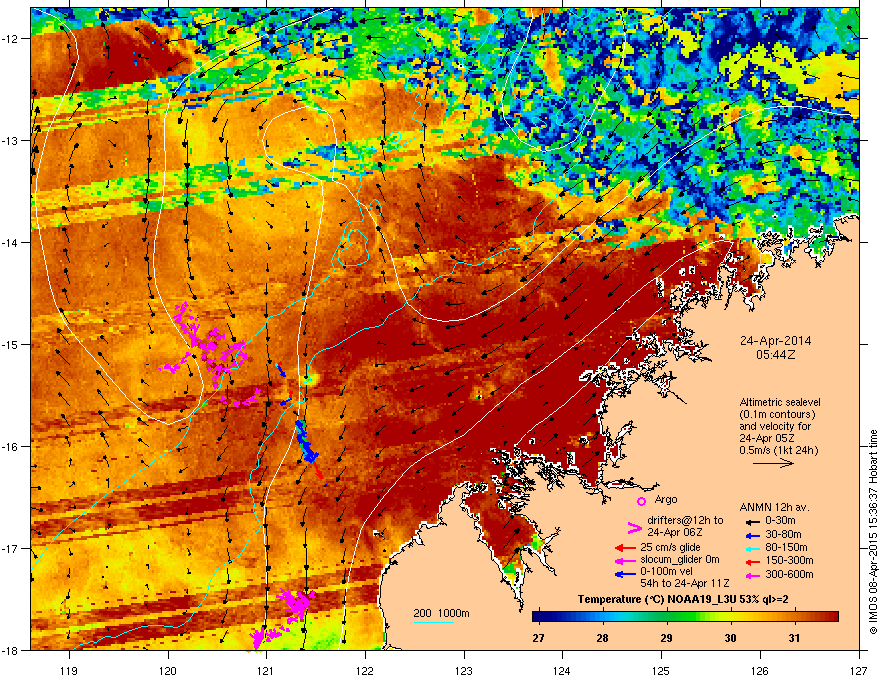The width and height of the screenshot is (880, 680).
Task: Click the red glider arrow on the map
Action: point(318,470)
